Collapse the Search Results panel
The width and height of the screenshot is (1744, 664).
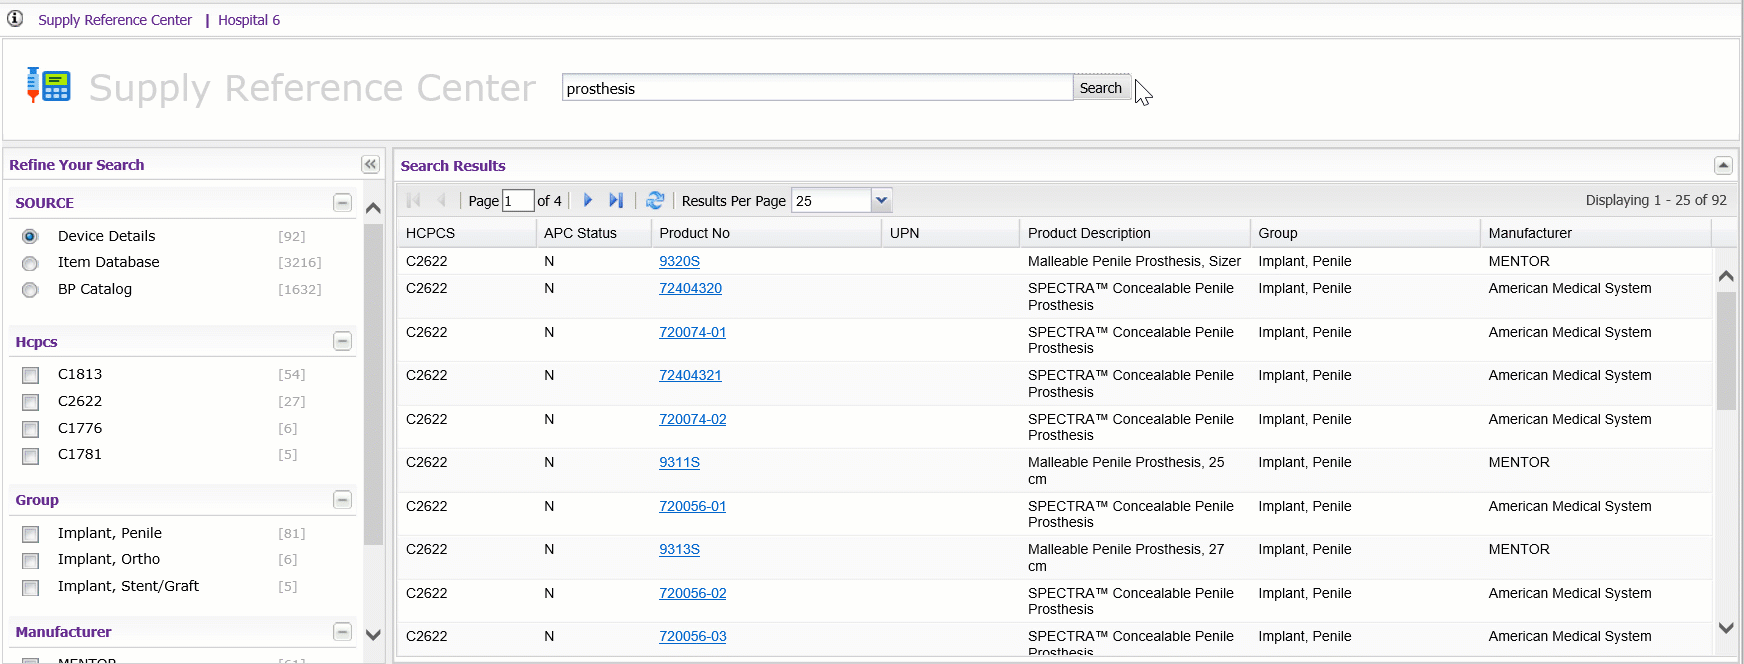coord(1722,166)
